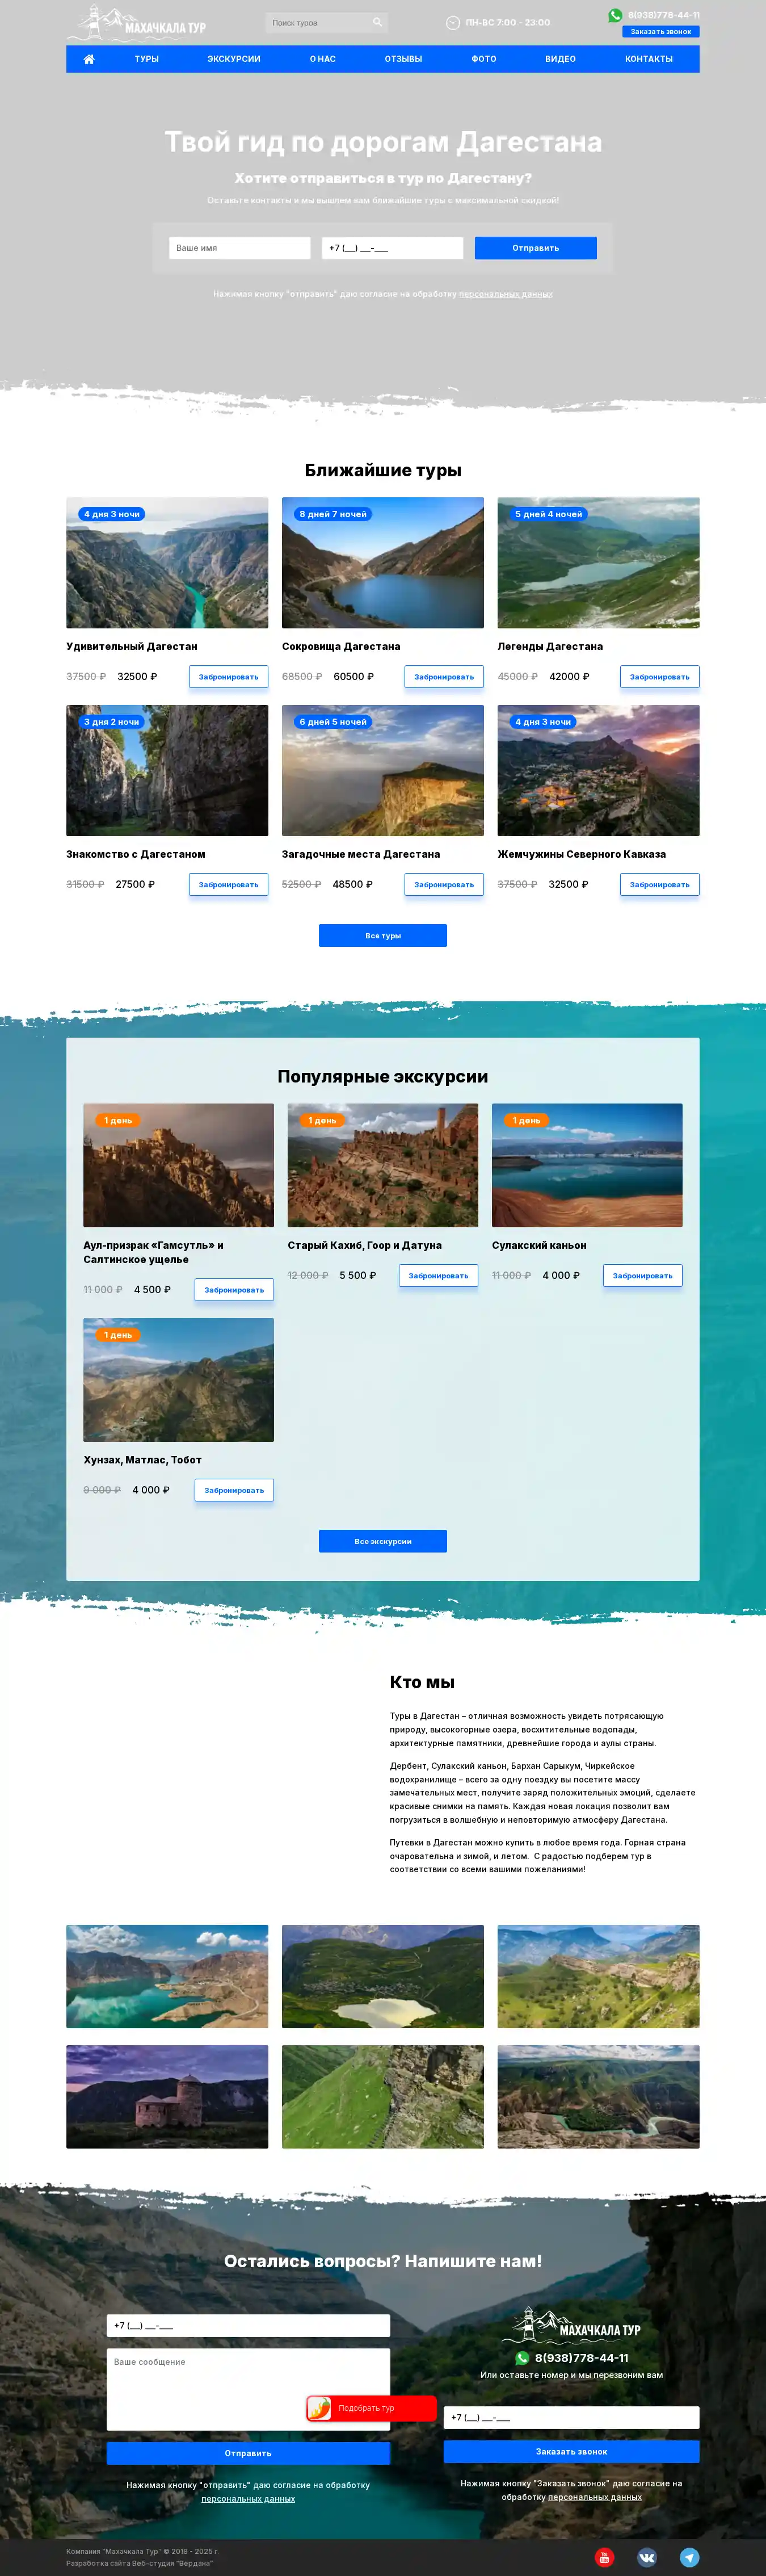Book the 'Сокровища Дагестана' tour

point(444,677)
